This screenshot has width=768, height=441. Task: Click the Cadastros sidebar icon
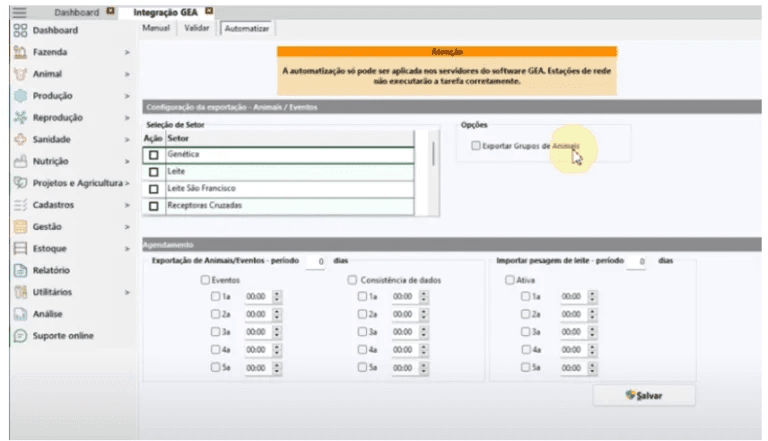tap(21, 205)
